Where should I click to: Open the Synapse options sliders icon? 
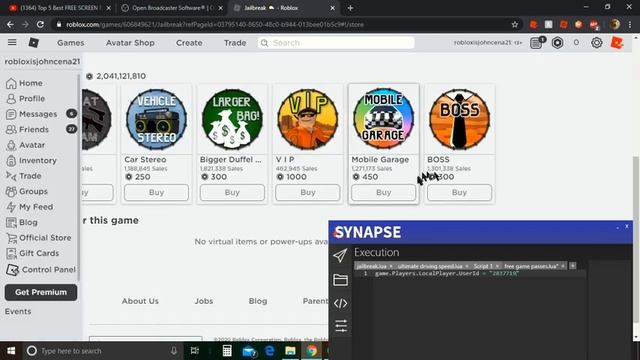tap(340, 326)
